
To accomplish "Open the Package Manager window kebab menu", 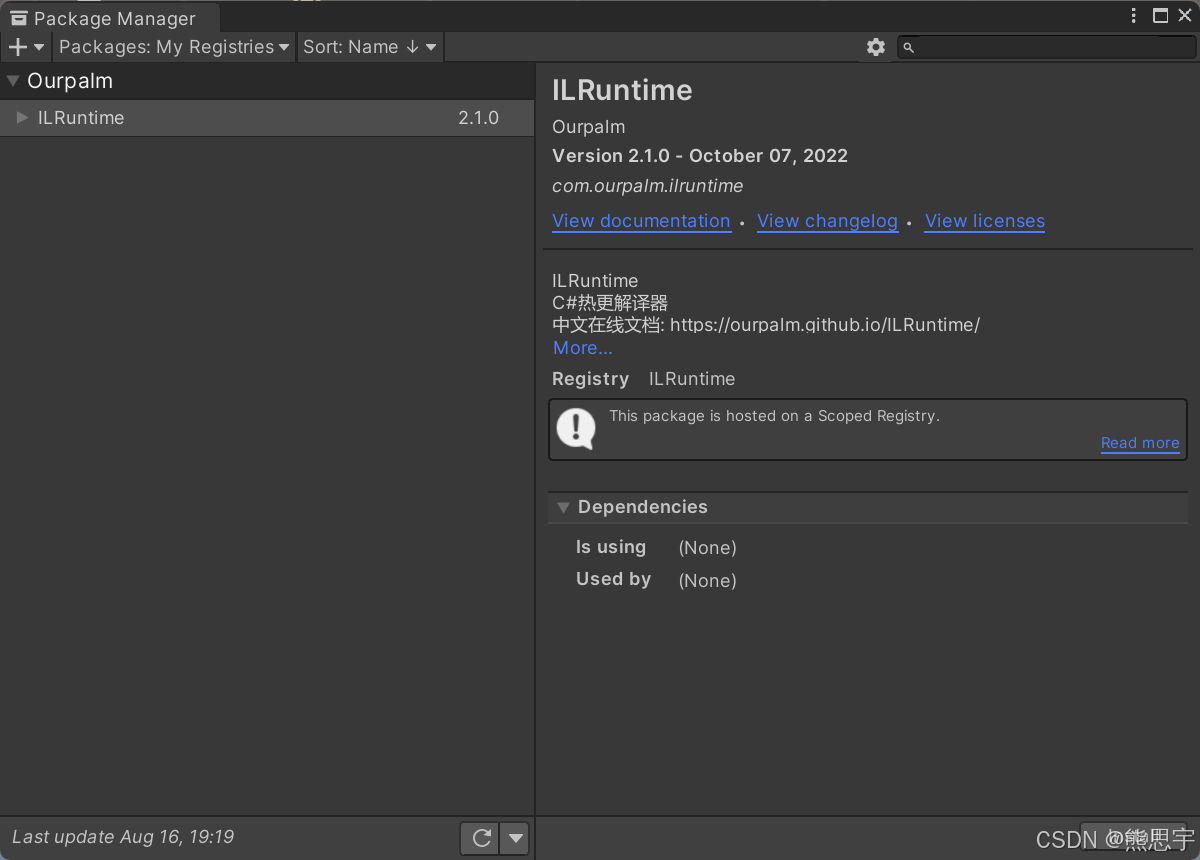I will (1133, 16).
